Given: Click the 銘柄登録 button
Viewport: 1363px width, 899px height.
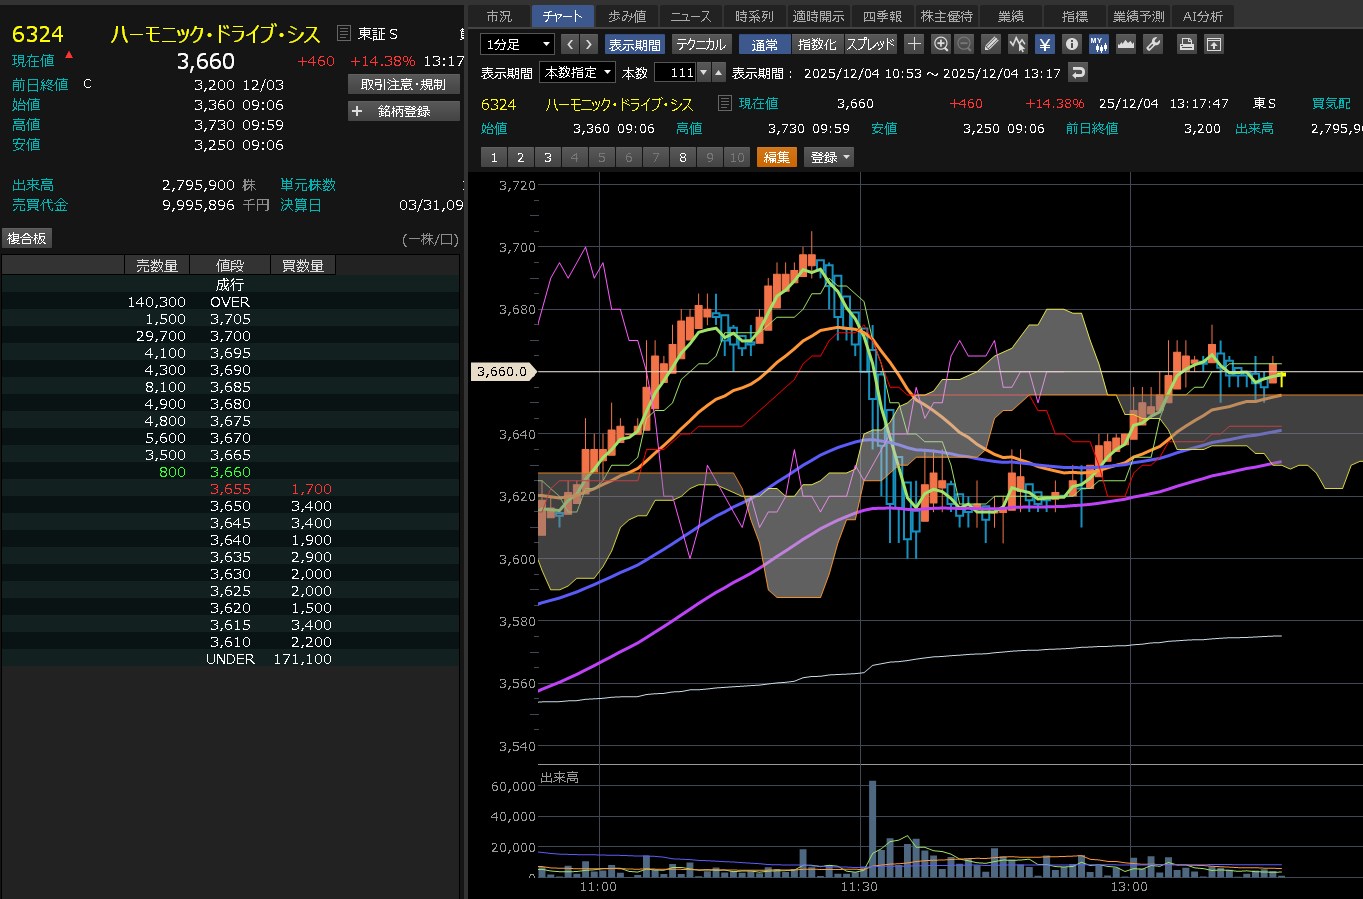Looking at the screenshot, I should pos(403,111).
